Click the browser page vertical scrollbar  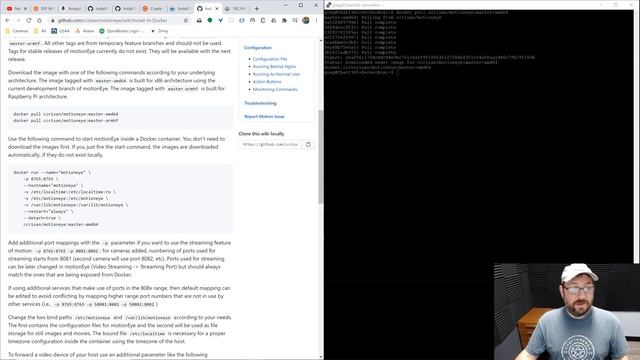pos(321,157)
